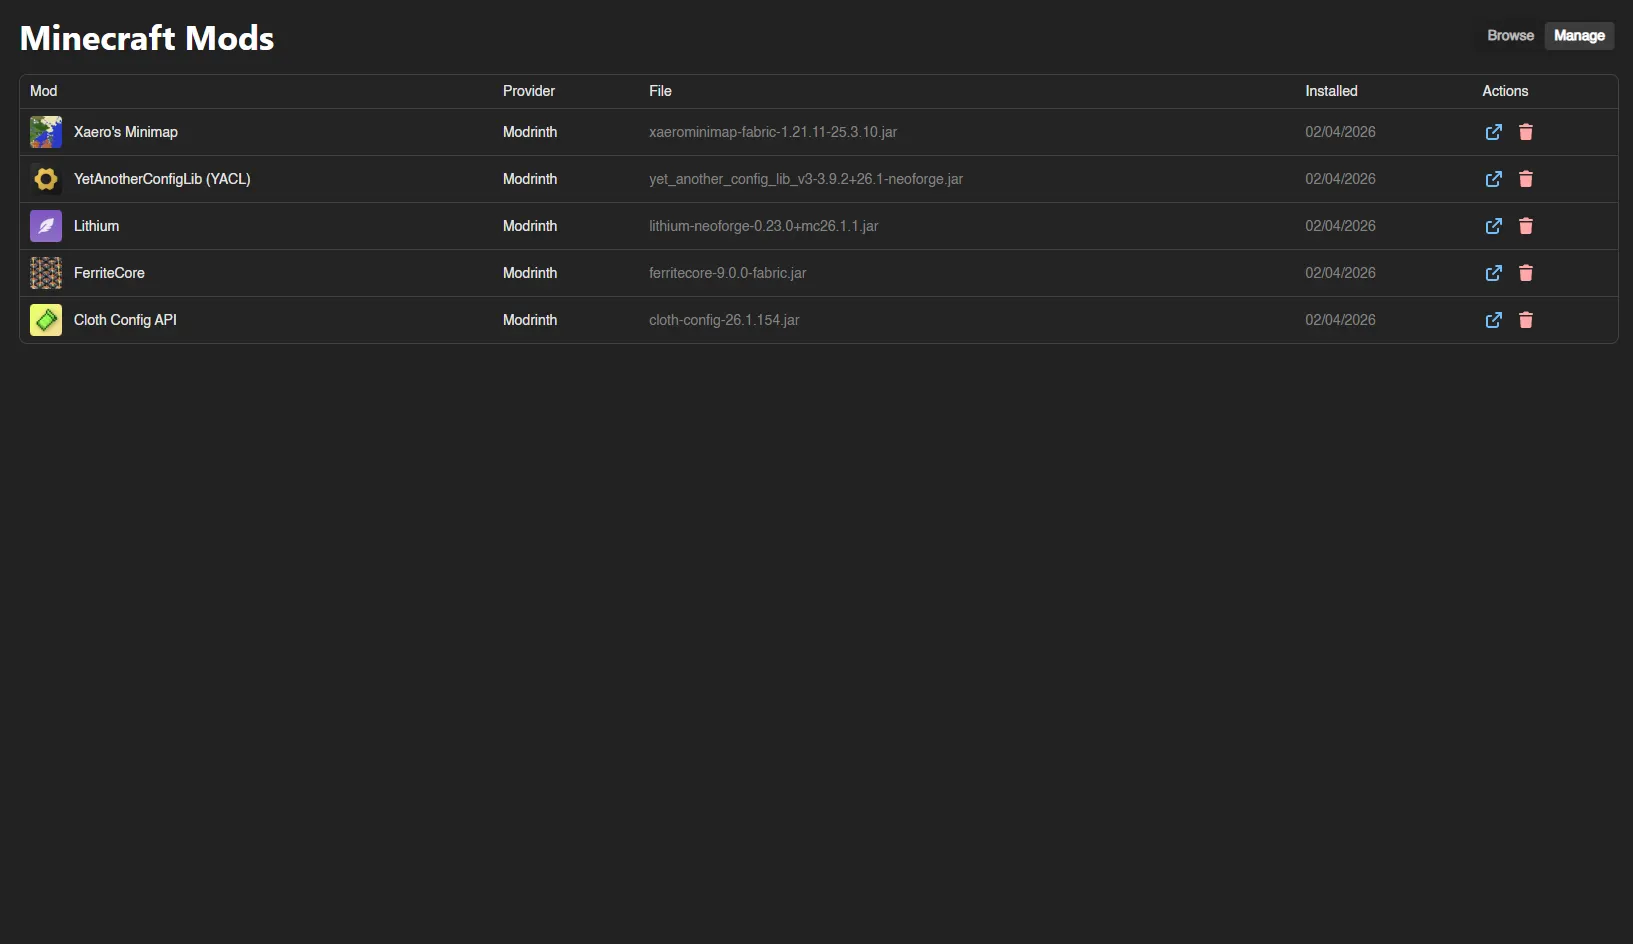
Task: Click xaerominimap-fabric-1.21.11-25.3.10.jar filename
Action: click(x=773, y=132)
